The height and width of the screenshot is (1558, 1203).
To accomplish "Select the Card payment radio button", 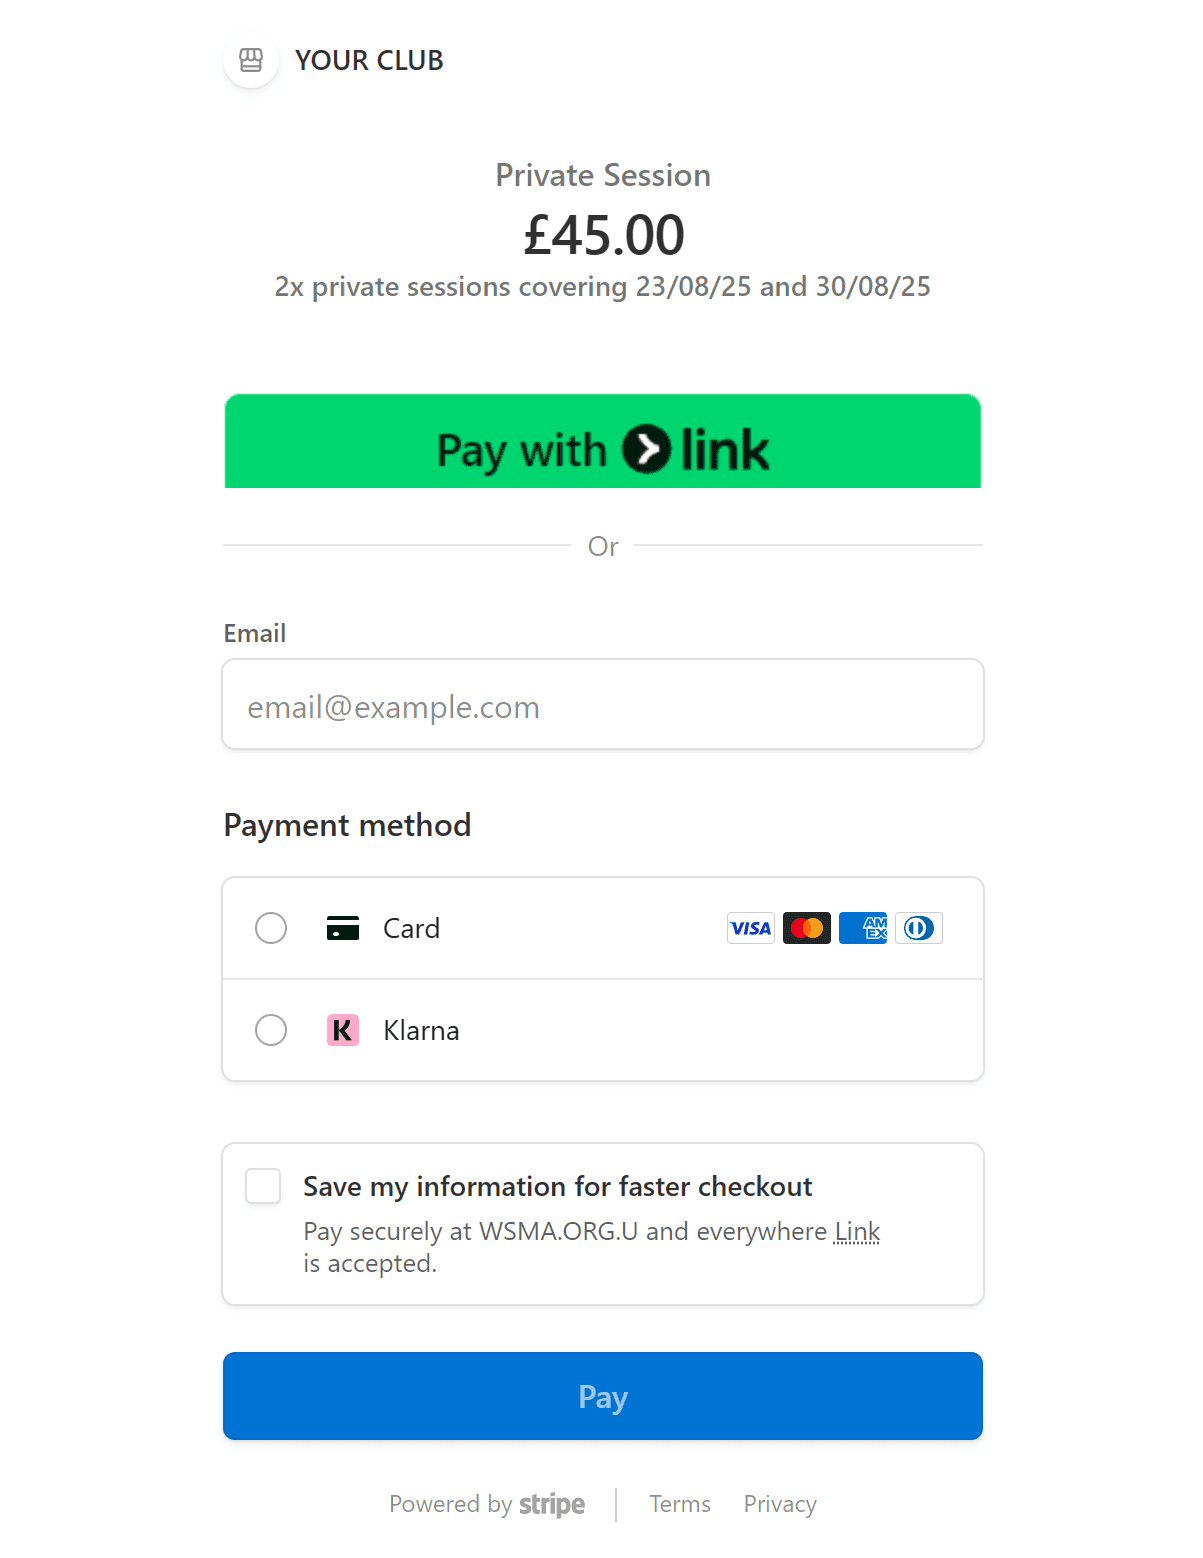I will 271,928.
